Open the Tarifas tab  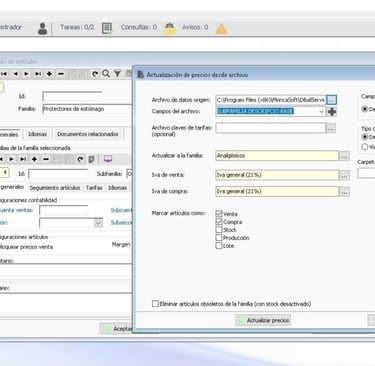[94, 188]
